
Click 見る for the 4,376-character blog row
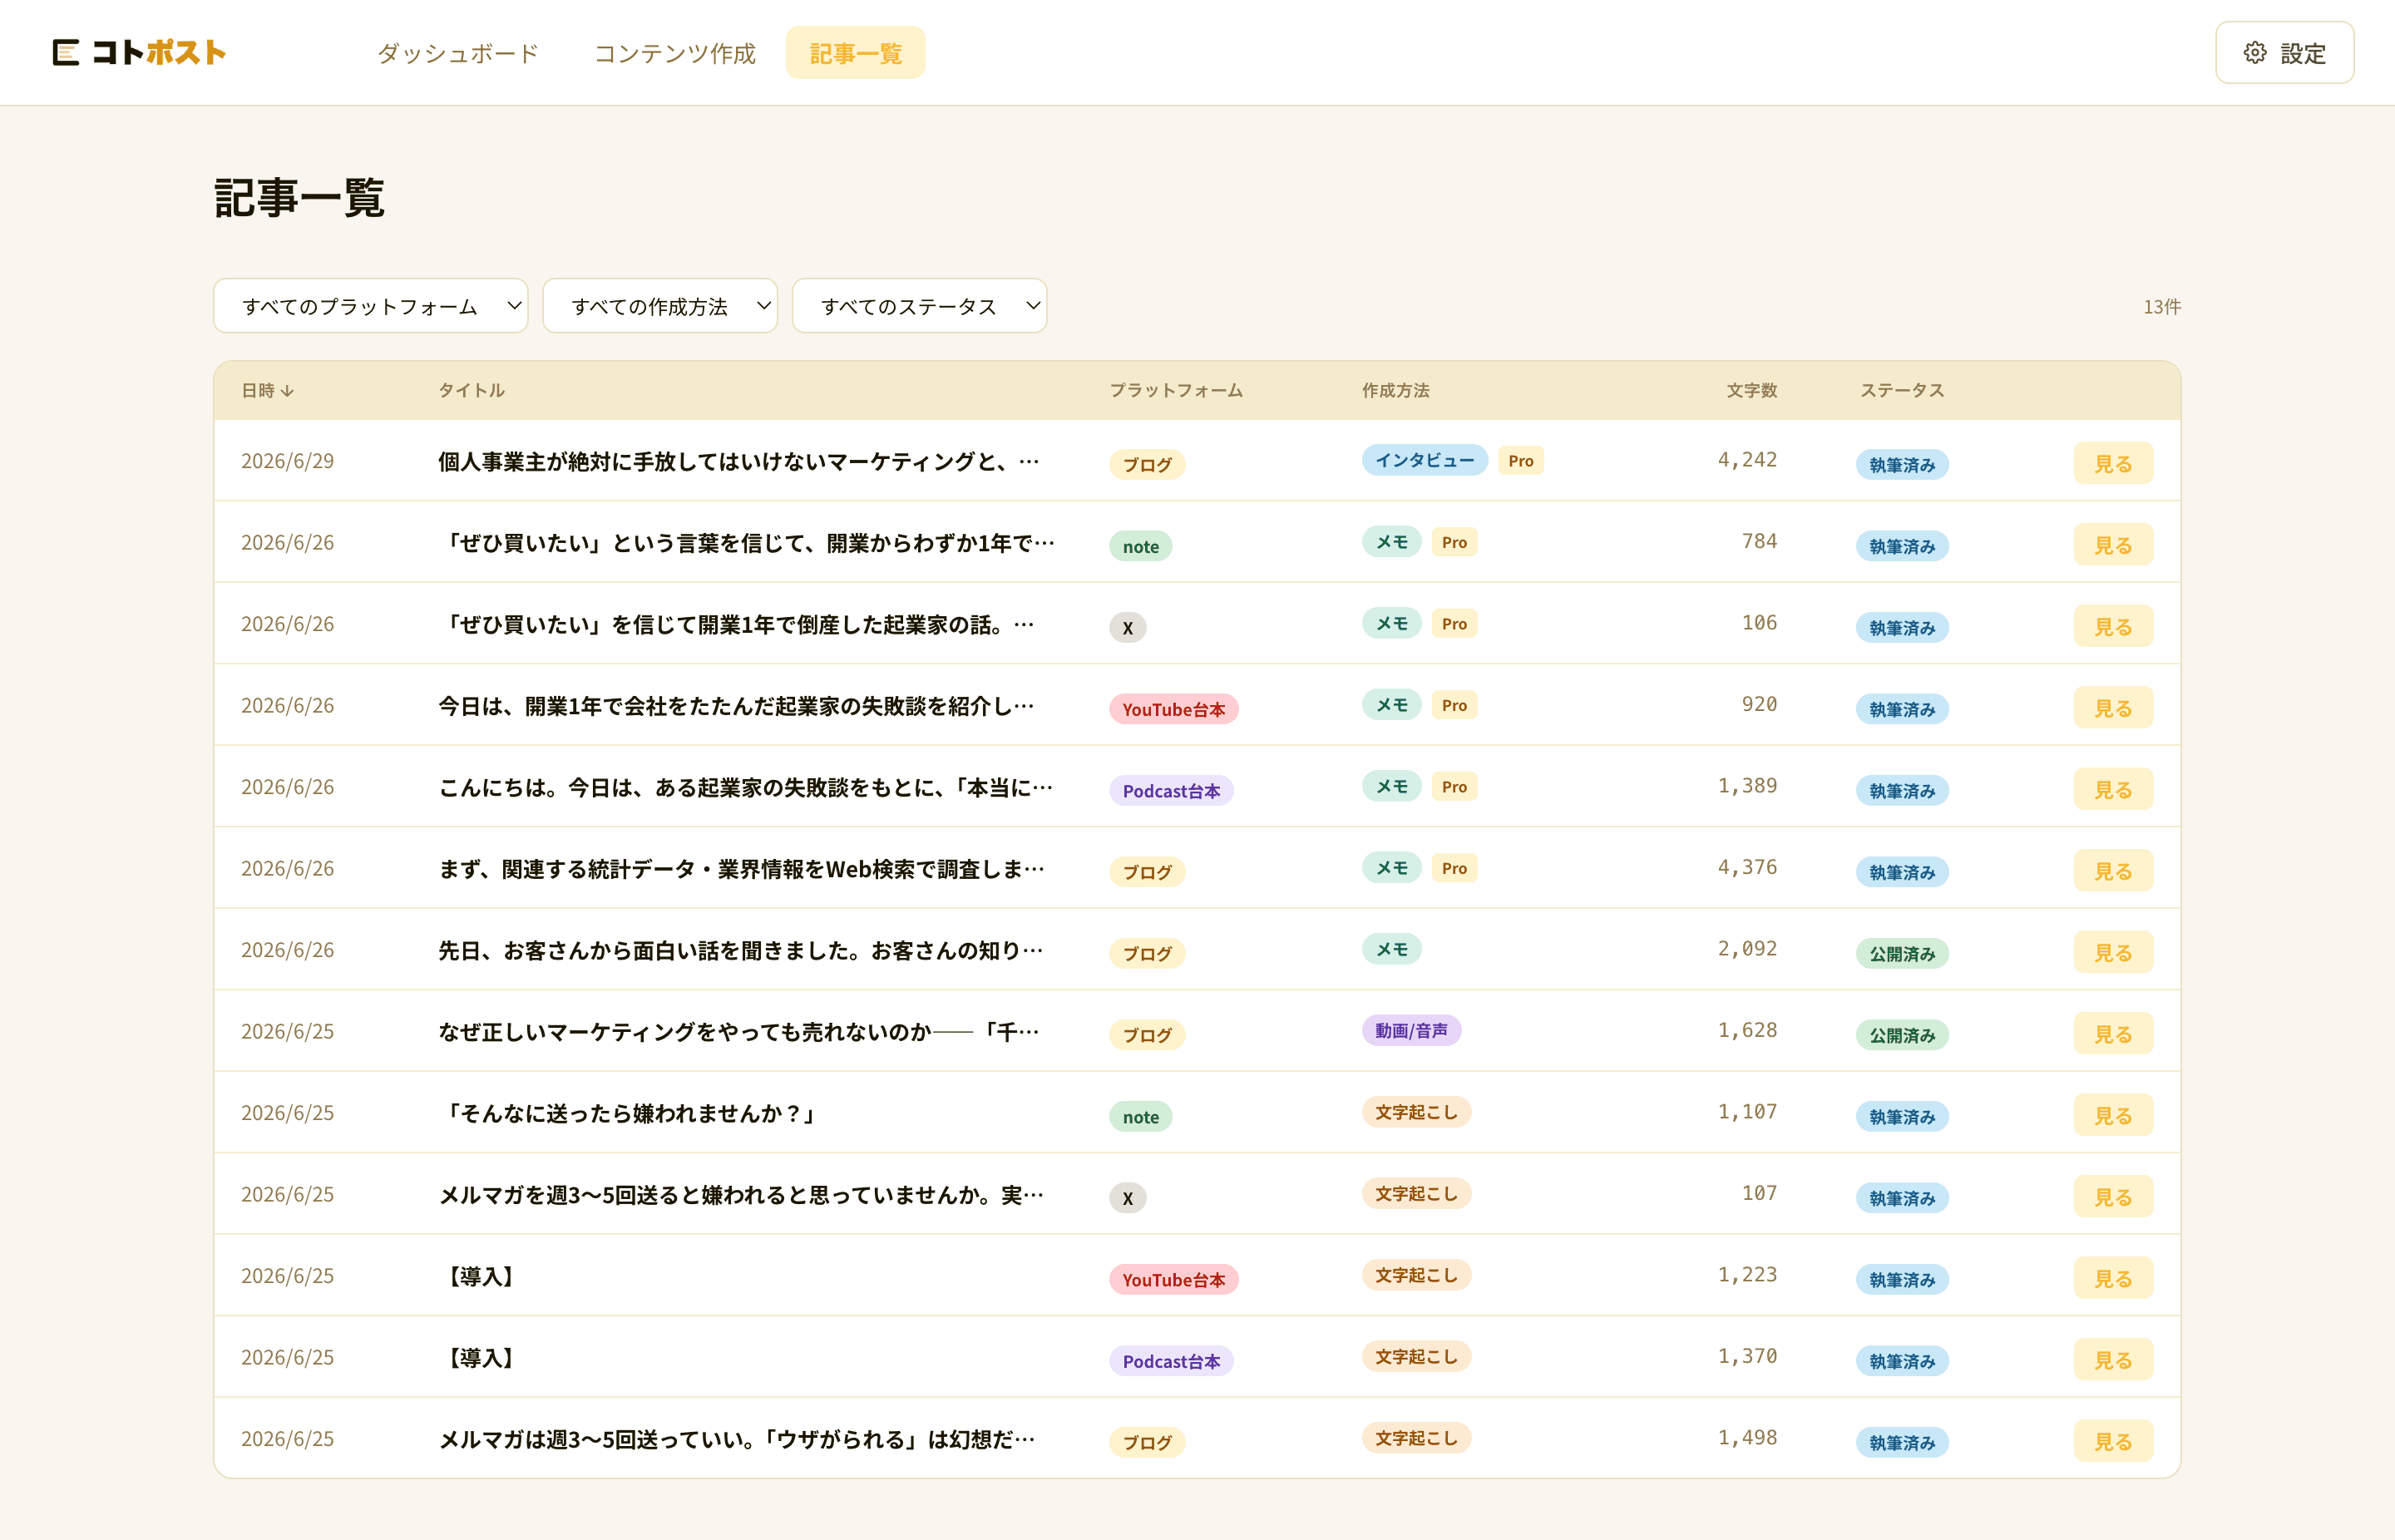coord(2113,871)
